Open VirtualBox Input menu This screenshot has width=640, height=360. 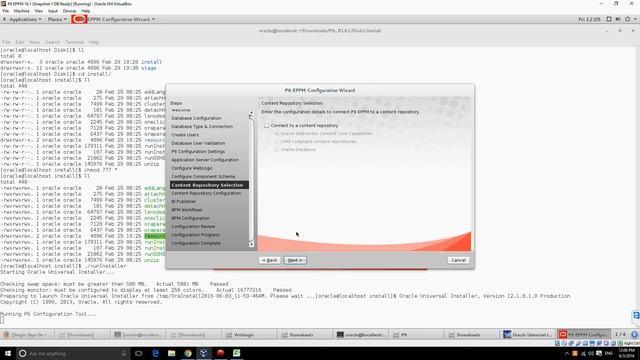(x=53, y=11)
